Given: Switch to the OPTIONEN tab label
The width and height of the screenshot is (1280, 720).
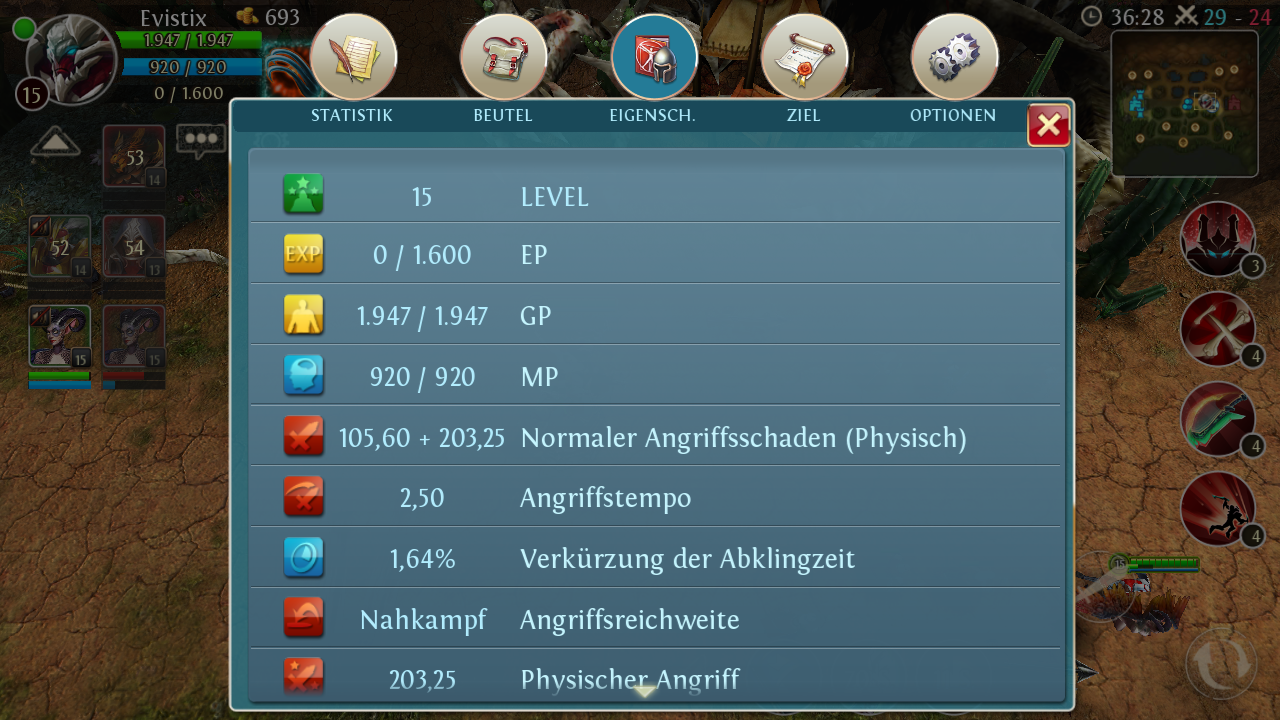Looking at the screenshot, I should pyautogui.click(x=953, y=115).
